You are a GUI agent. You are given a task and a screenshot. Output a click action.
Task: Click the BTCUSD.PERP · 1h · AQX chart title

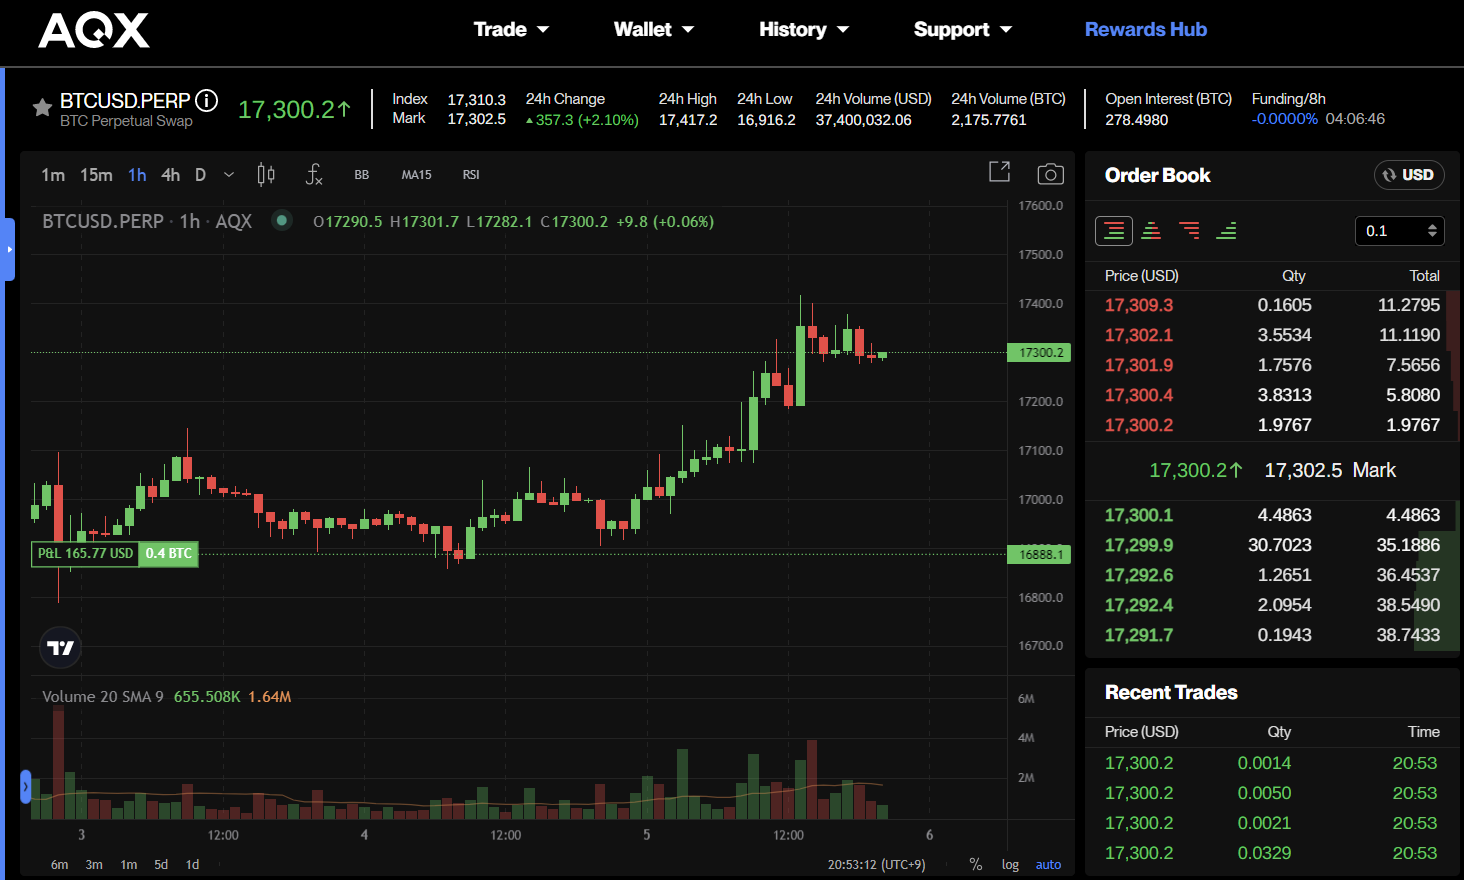147,221
